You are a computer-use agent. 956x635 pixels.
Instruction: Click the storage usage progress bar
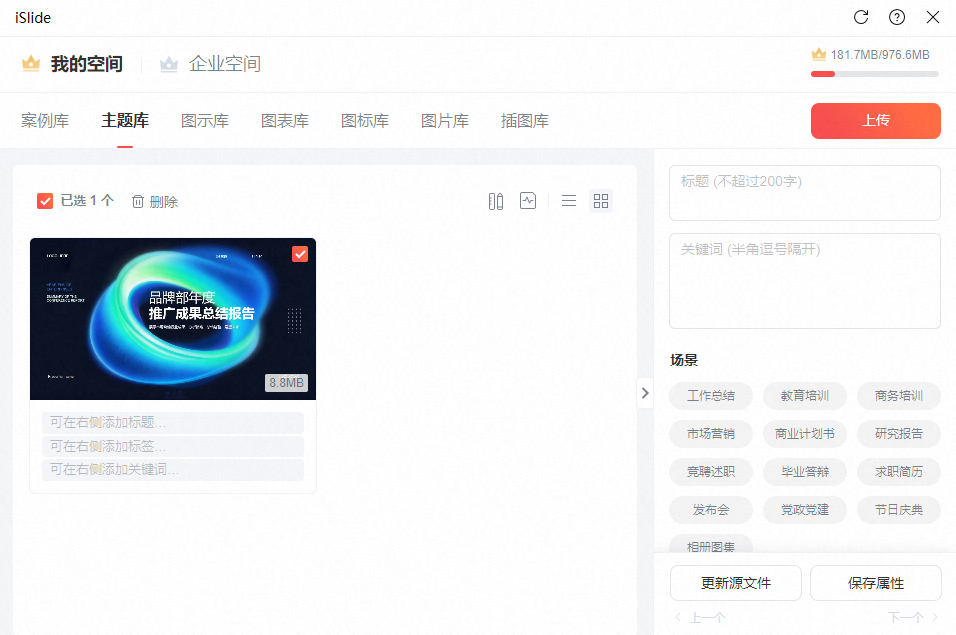pyautogui.click(x=875, y=74)
